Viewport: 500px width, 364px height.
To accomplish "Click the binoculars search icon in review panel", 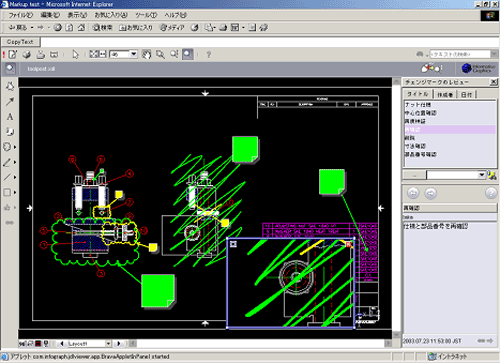I will [x=491, y=175].
